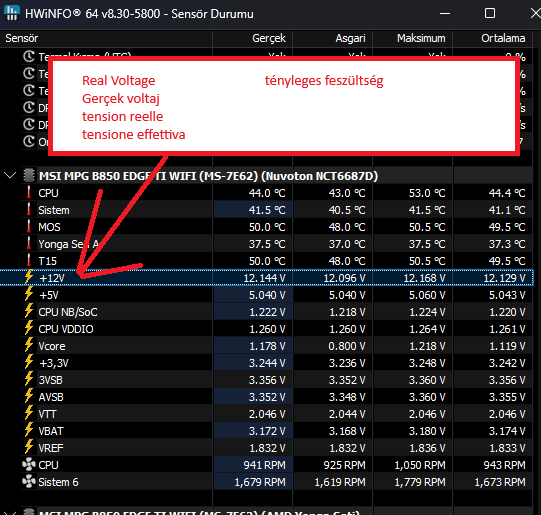The height and width of the screenshot is (515, 541).
Task: Click the fan icon beside CPU RPM row
Action: (x=29, y=465)
